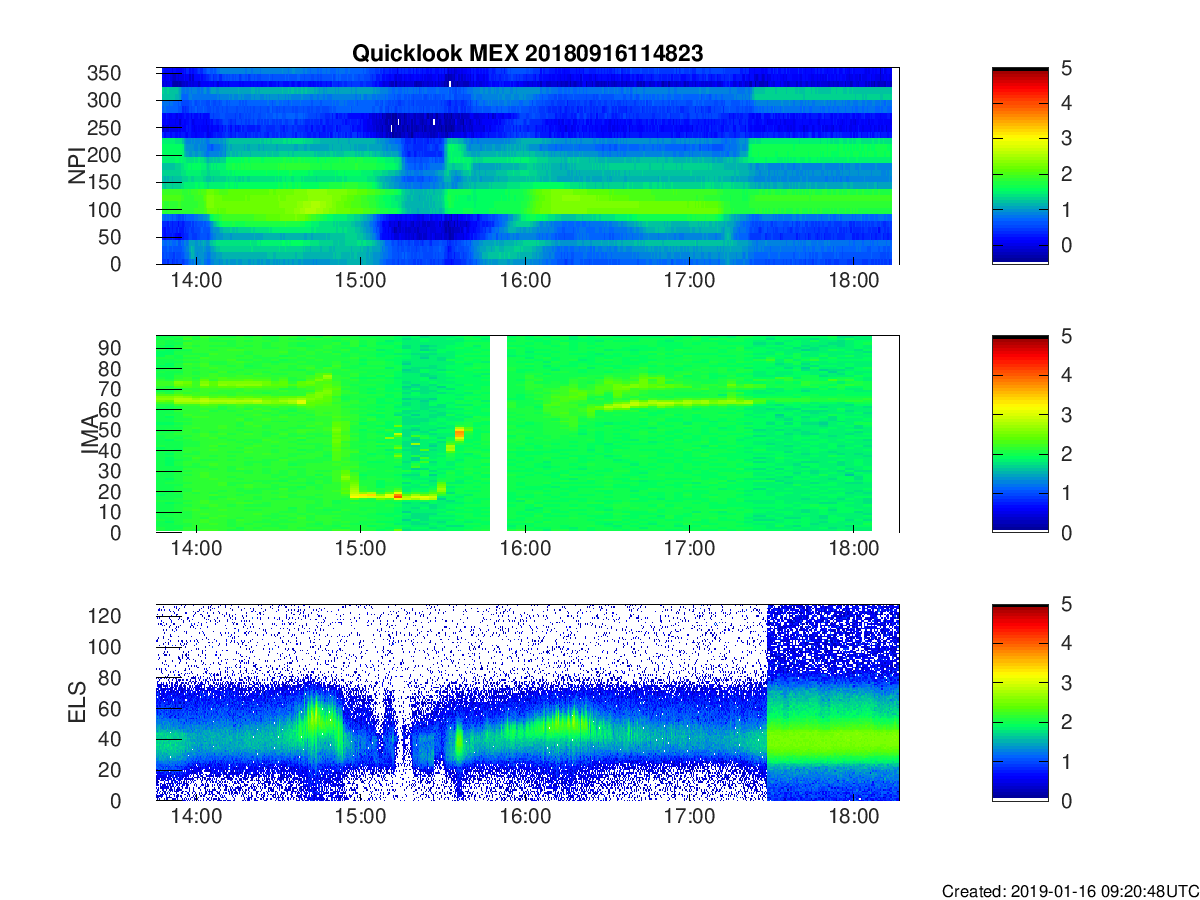Screen dimensions: 1200x900
Task: Click 14:00 time label under IMA panel
Action: tap(196, 549)
